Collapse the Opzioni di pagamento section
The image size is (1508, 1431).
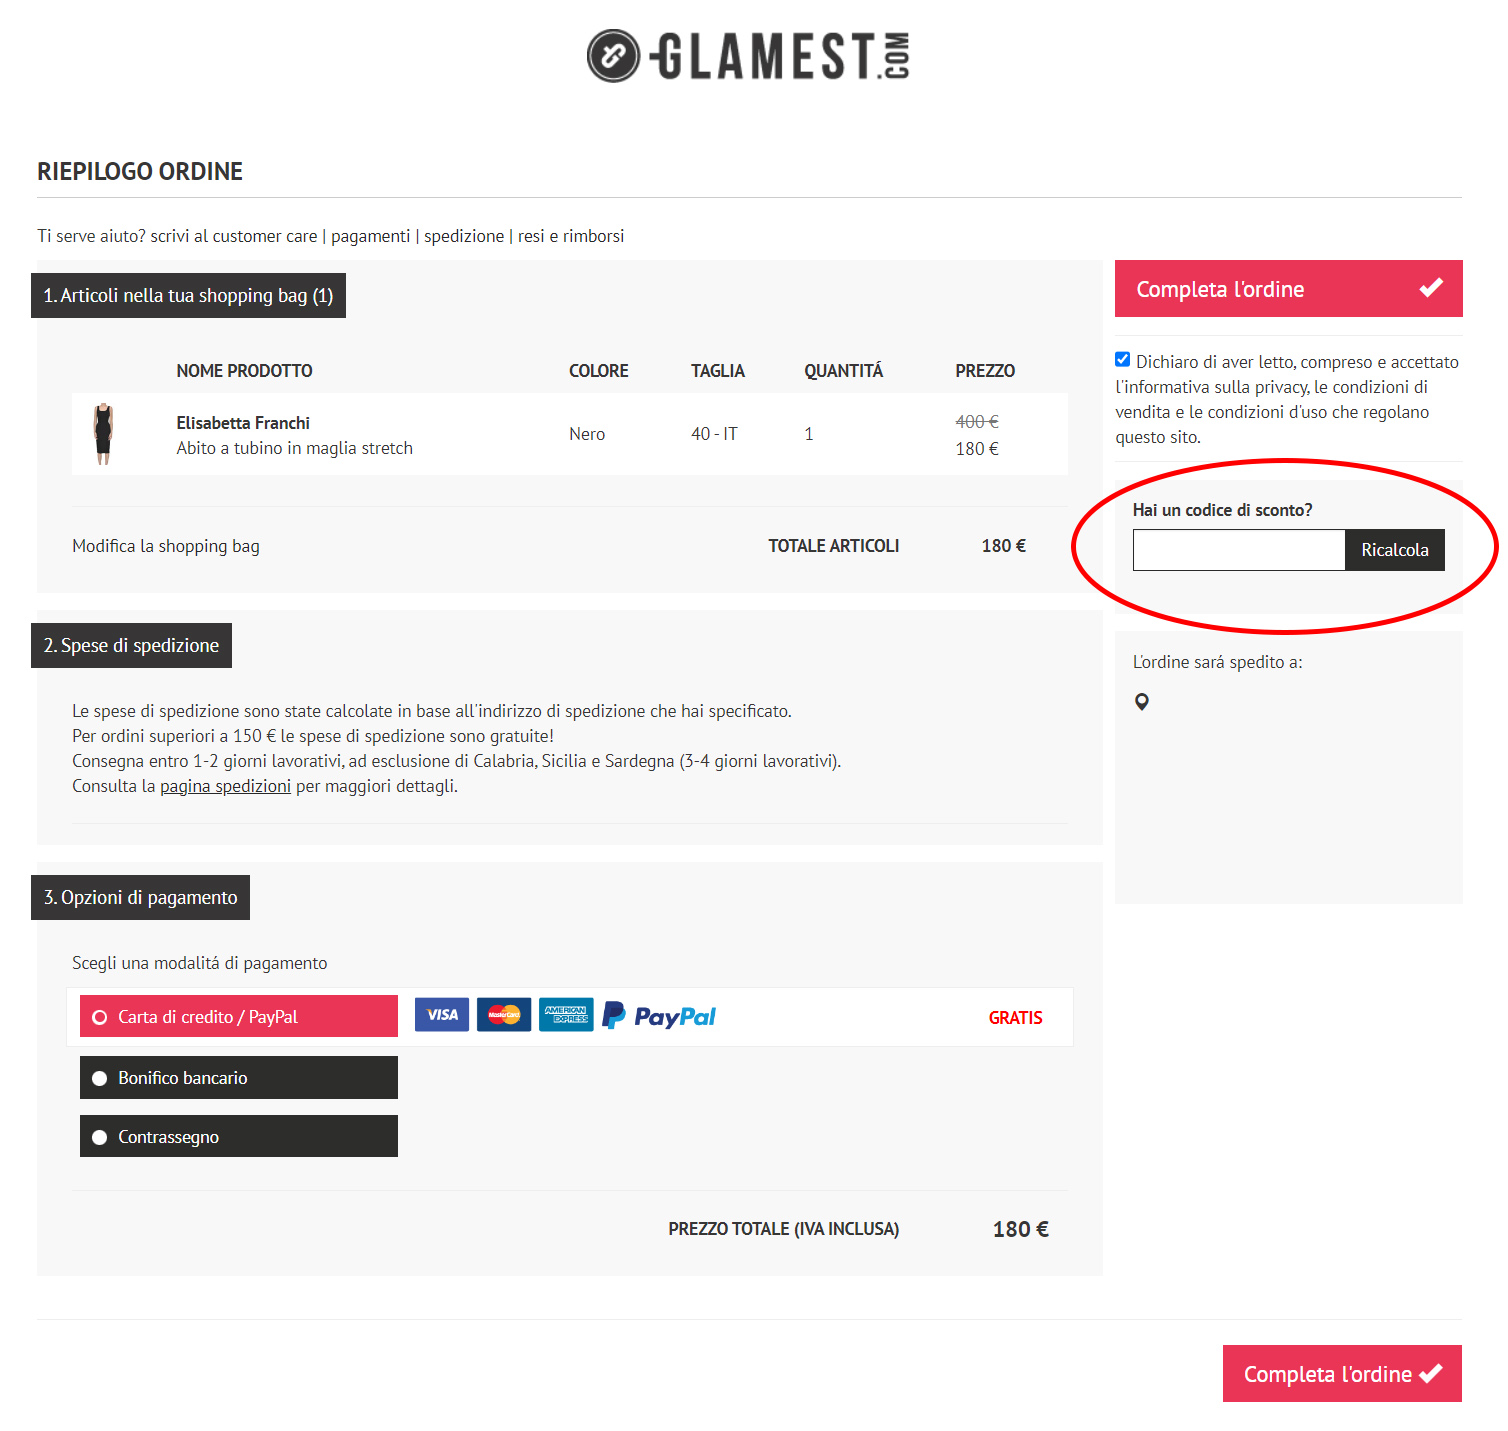tap(141, 897)
